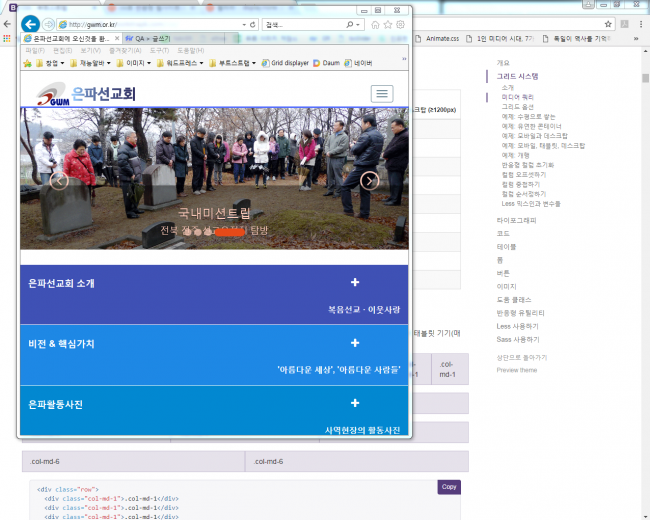The height and width of the screenshot is (520, 650).
Task: Close the 은파선교회 tab in IE
Action: click(117, 39)
